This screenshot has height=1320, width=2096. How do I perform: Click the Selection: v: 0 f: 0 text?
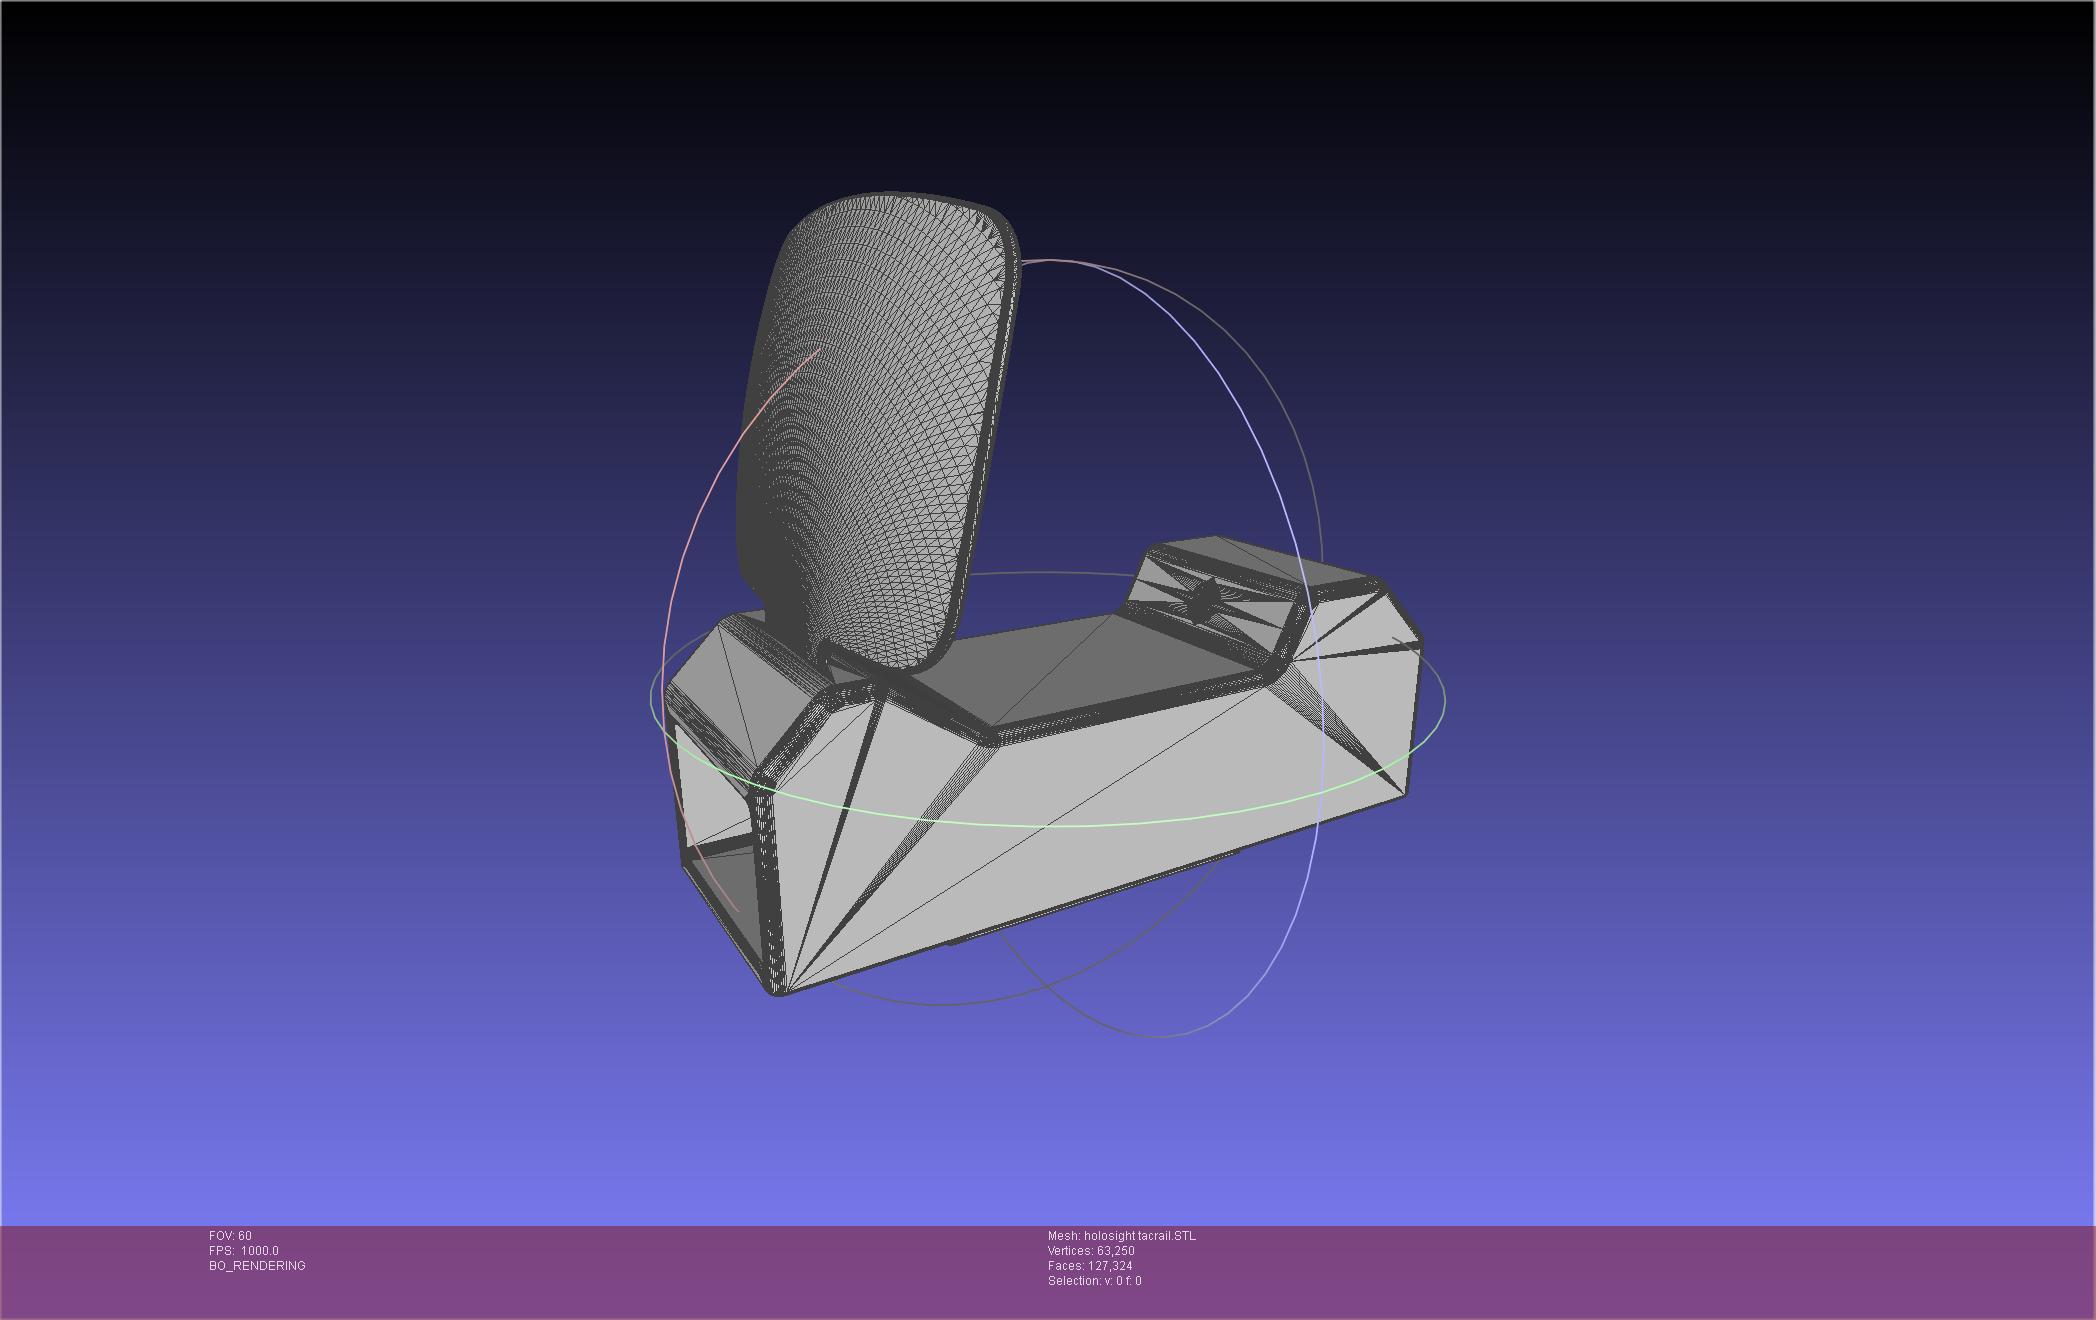click(1094, 1281)
